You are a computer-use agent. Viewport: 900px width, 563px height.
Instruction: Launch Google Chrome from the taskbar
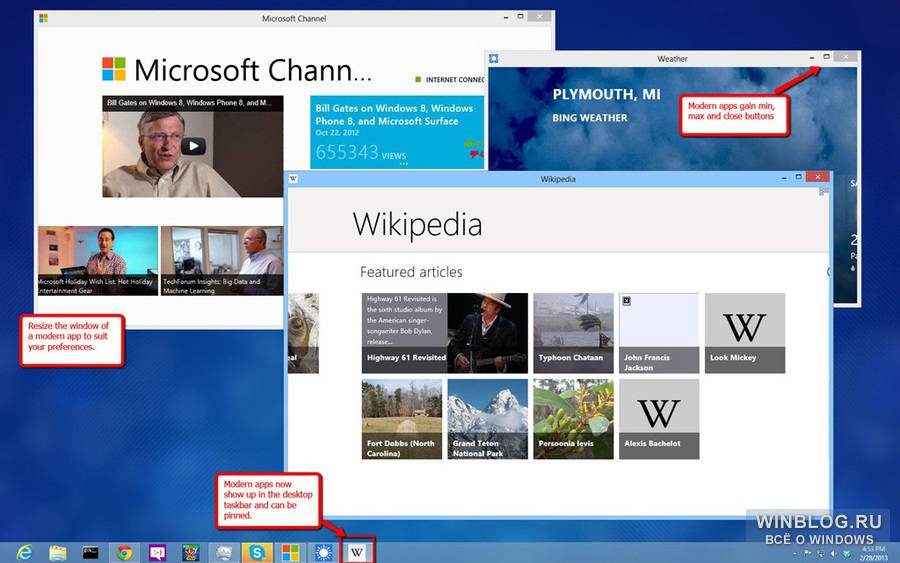pos(123,553)
